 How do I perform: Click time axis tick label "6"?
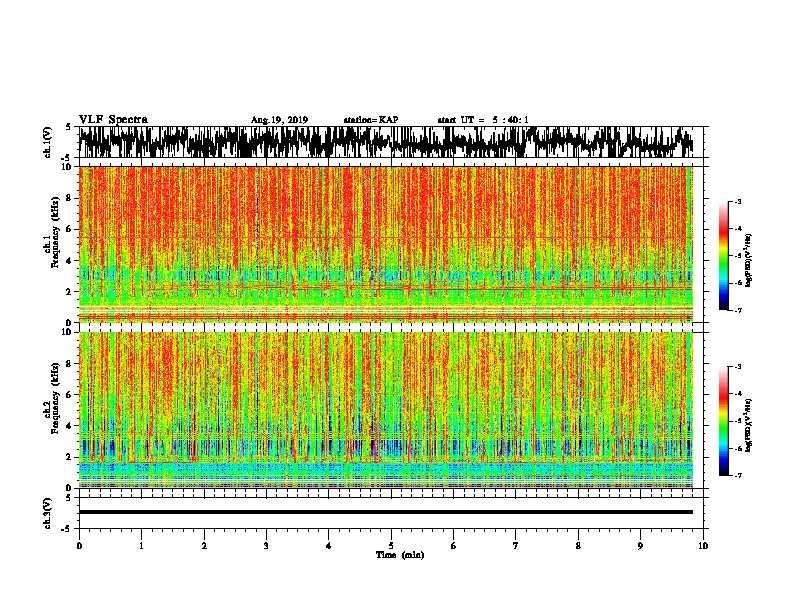[454, 545]
